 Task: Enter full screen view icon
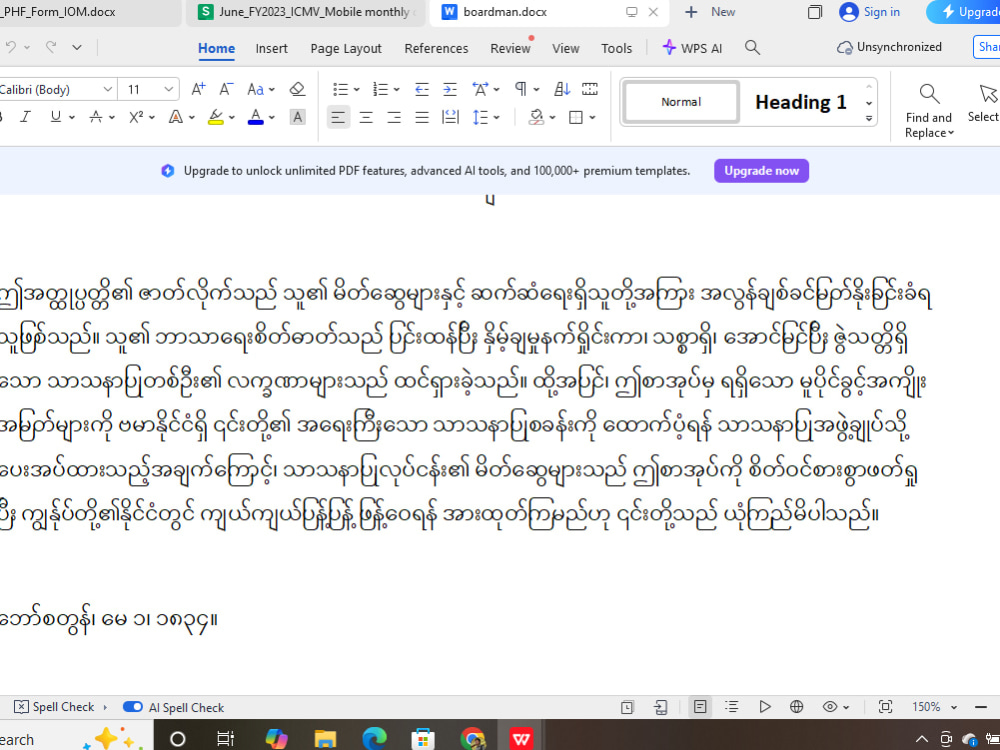click(x=885, y=707)
